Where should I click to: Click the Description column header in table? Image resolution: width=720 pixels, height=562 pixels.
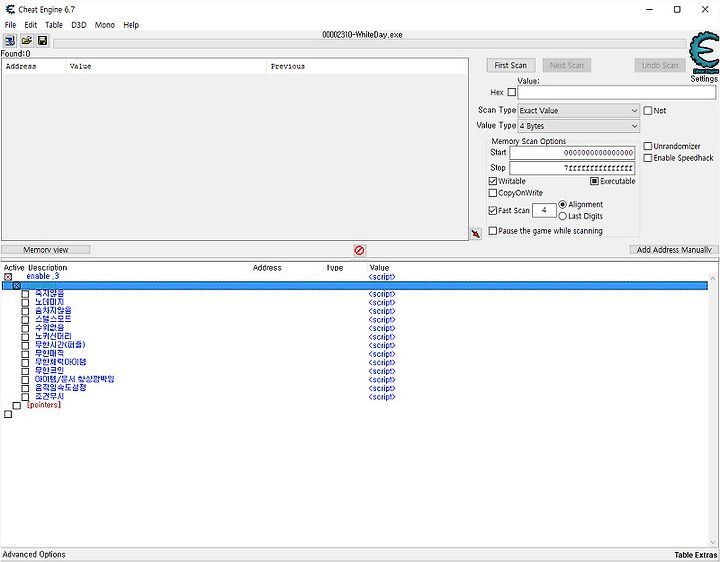(x=48, y=268)
